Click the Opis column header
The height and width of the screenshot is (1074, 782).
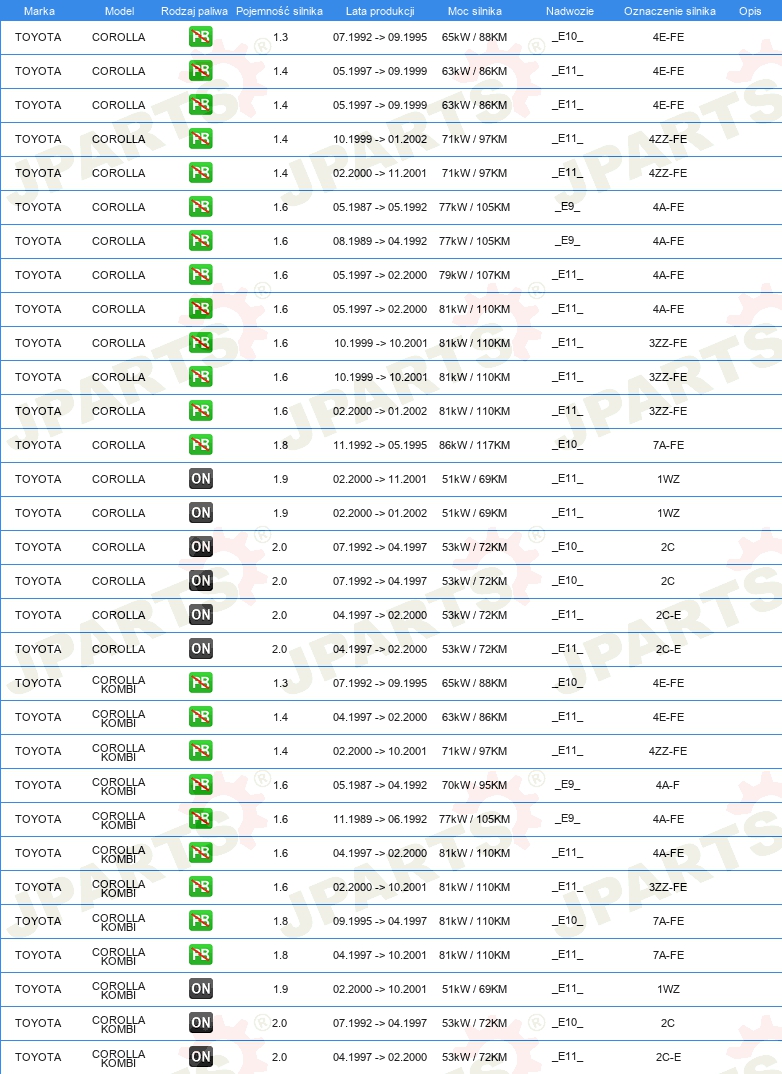[x=750, y=11]
